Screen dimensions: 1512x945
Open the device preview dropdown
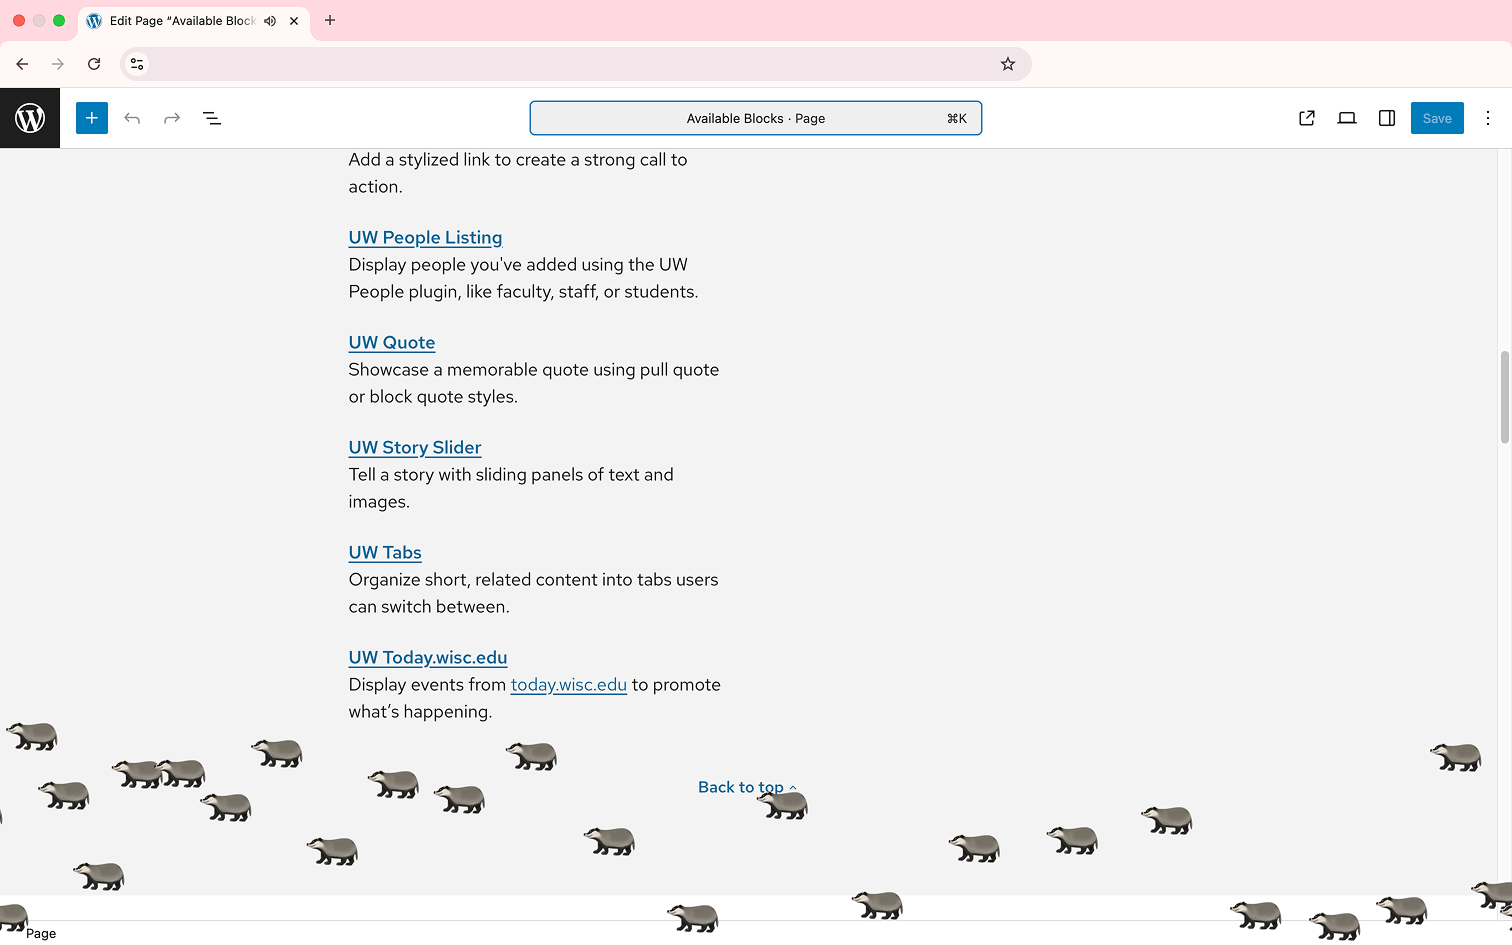pyautogui.click(x=1347, y=118)
